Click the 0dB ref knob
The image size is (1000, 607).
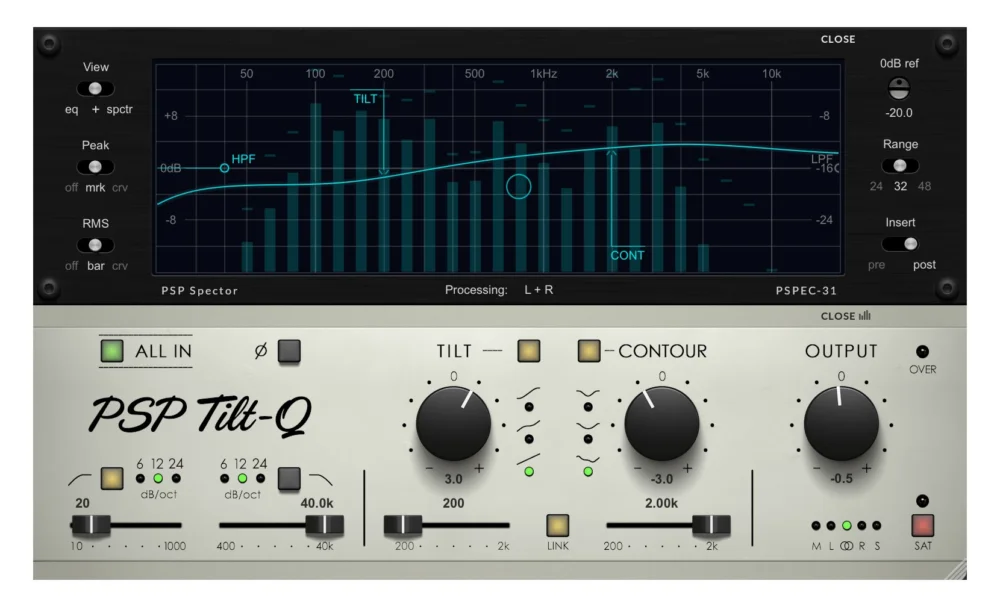pyautogui.click(x=899, y=89)
